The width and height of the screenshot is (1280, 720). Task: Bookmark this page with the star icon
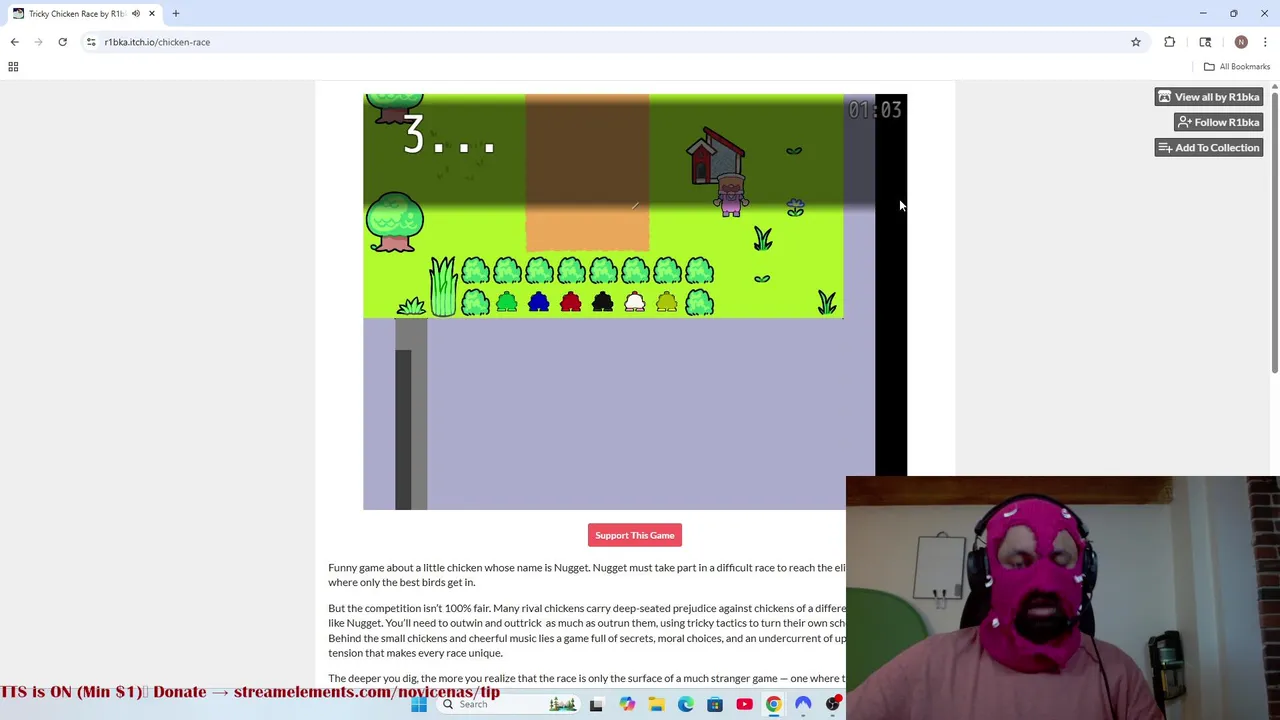coord(1136,42)
